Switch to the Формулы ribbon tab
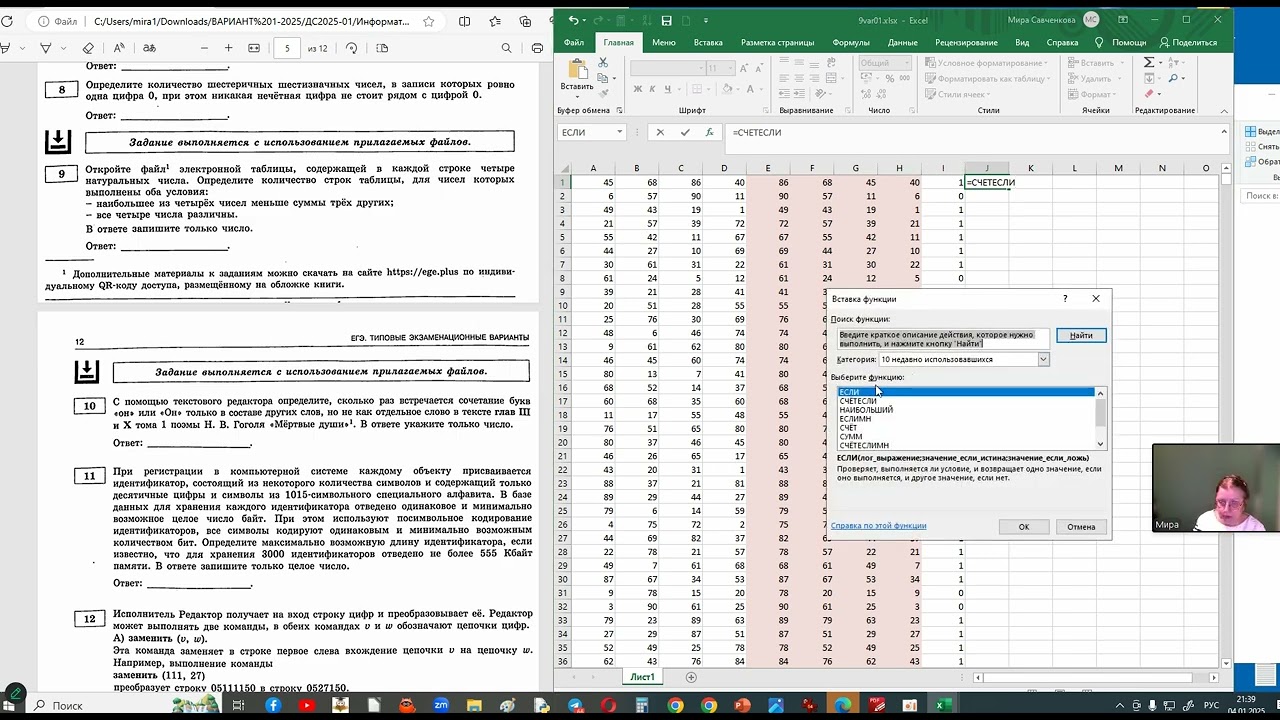The width and height of the screenshot is (1280, 720). click(851, 42)
